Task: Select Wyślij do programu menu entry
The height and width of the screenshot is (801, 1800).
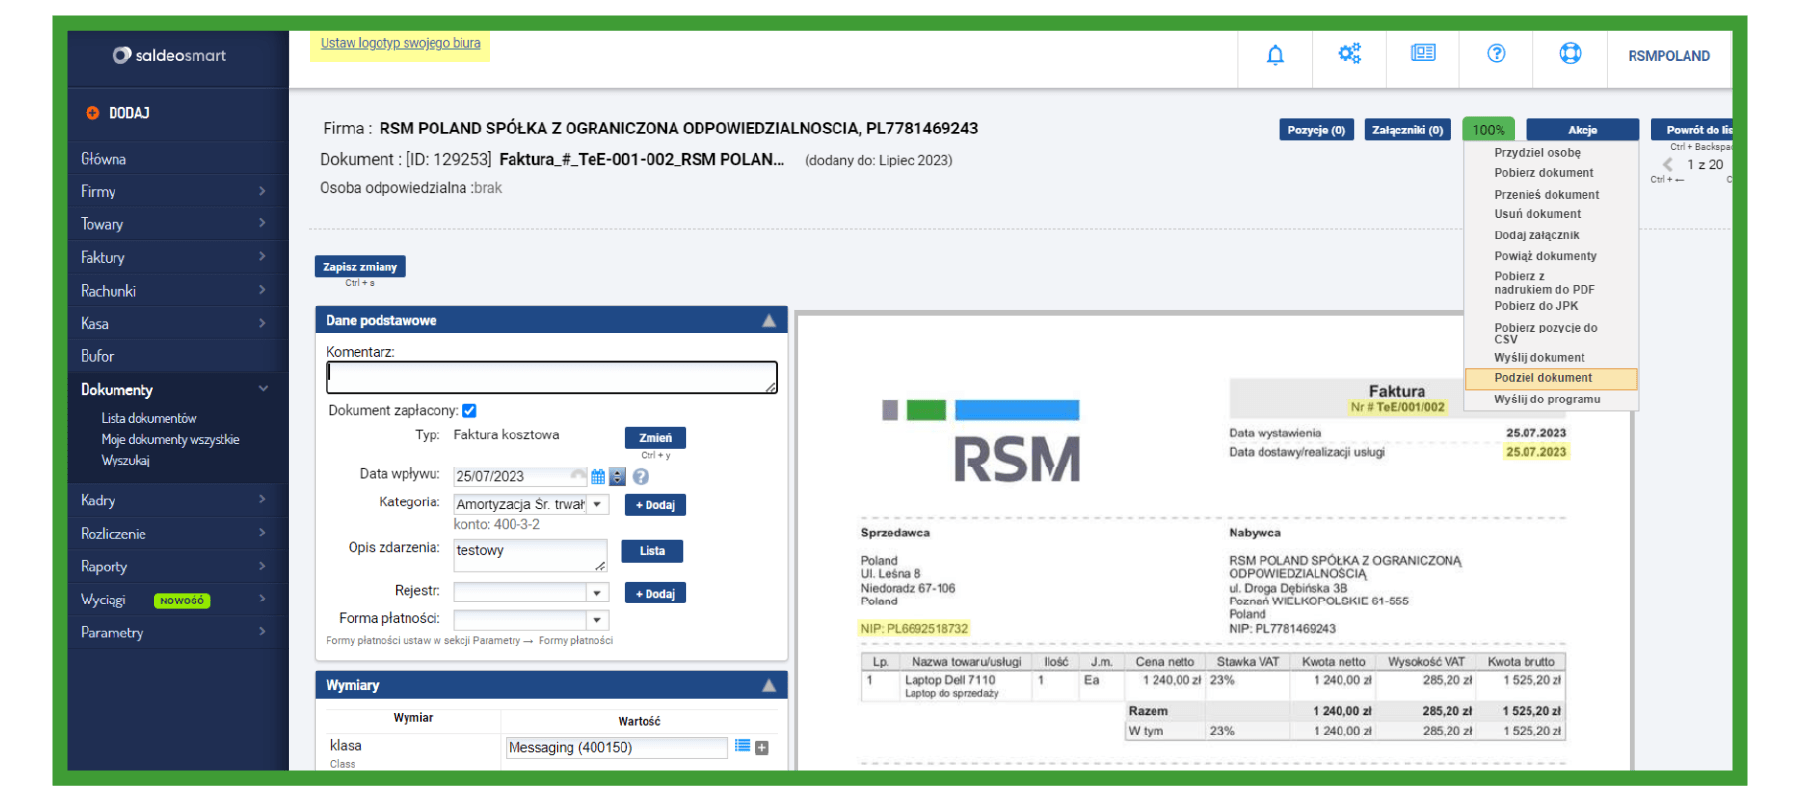Action: click(x=1550, y=399)
